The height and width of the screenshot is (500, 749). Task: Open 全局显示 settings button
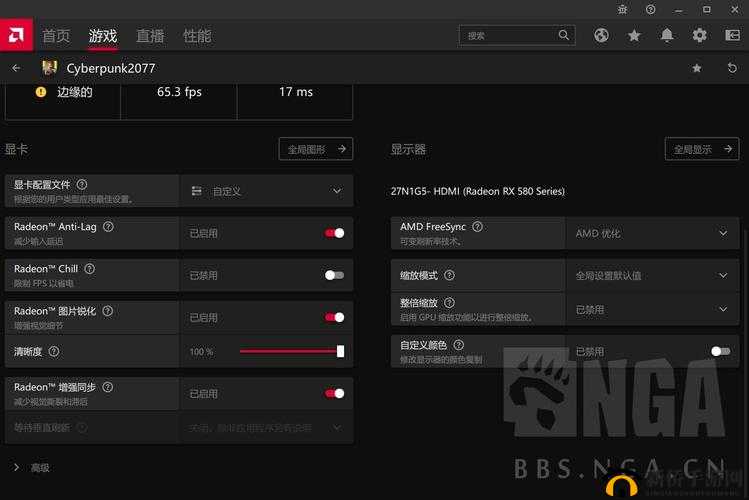[x=702, y=149]
